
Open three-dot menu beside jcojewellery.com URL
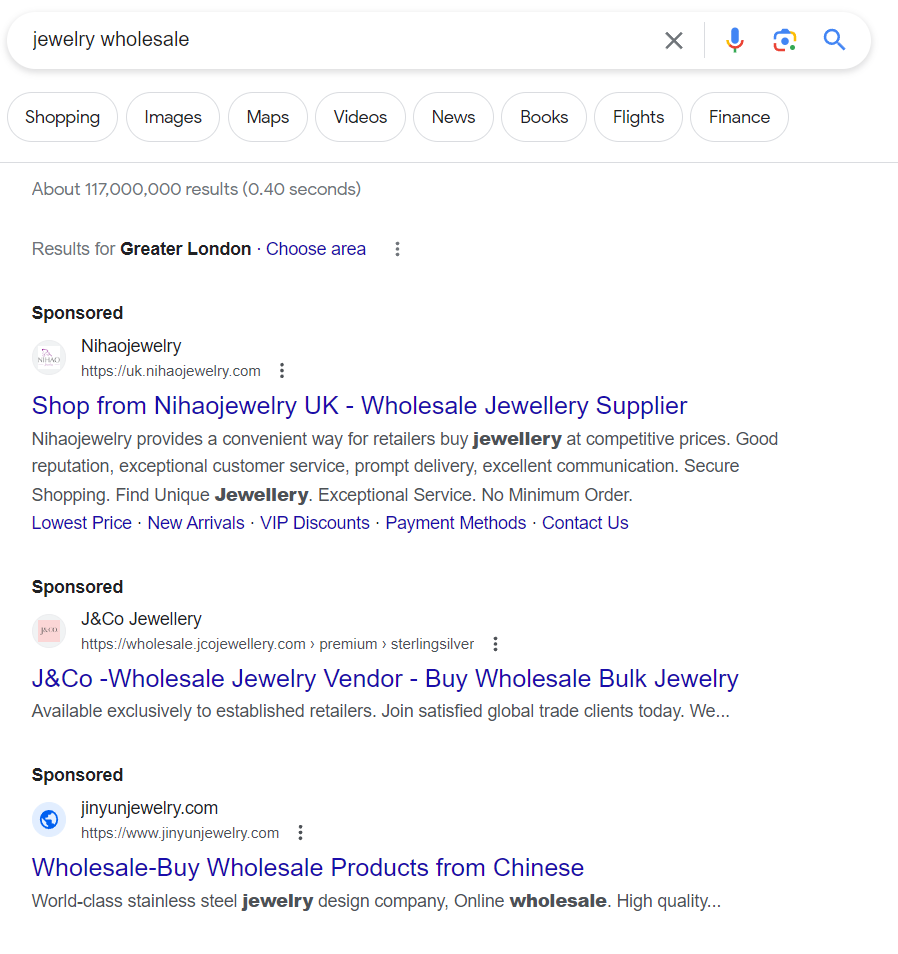click(x=495, y=644)
